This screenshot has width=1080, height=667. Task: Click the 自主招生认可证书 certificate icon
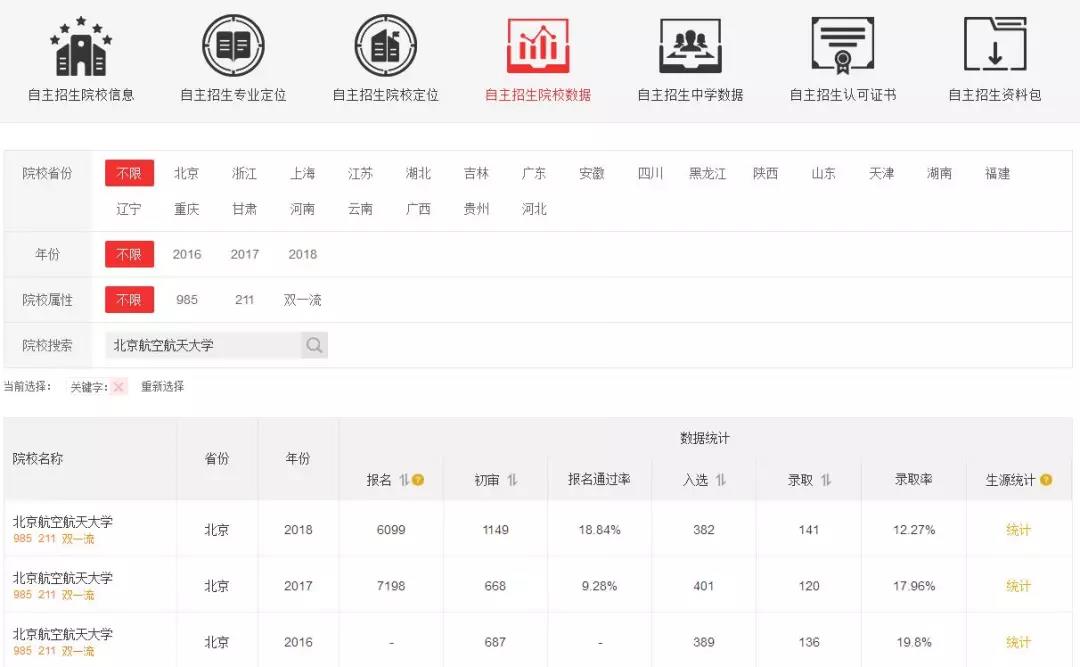843,46
